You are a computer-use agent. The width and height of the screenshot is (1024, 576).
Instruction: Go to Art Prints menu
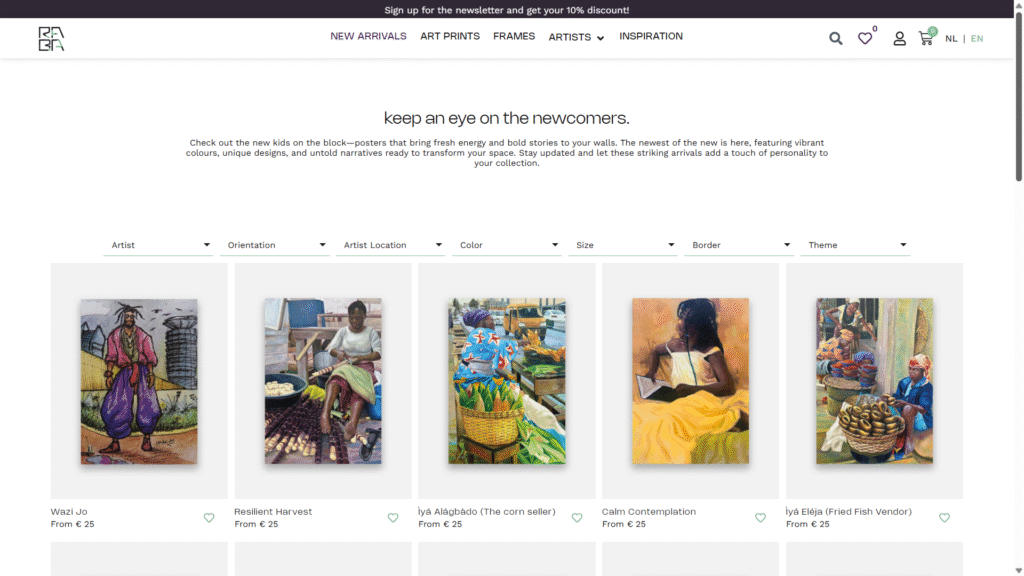[450, 36]
